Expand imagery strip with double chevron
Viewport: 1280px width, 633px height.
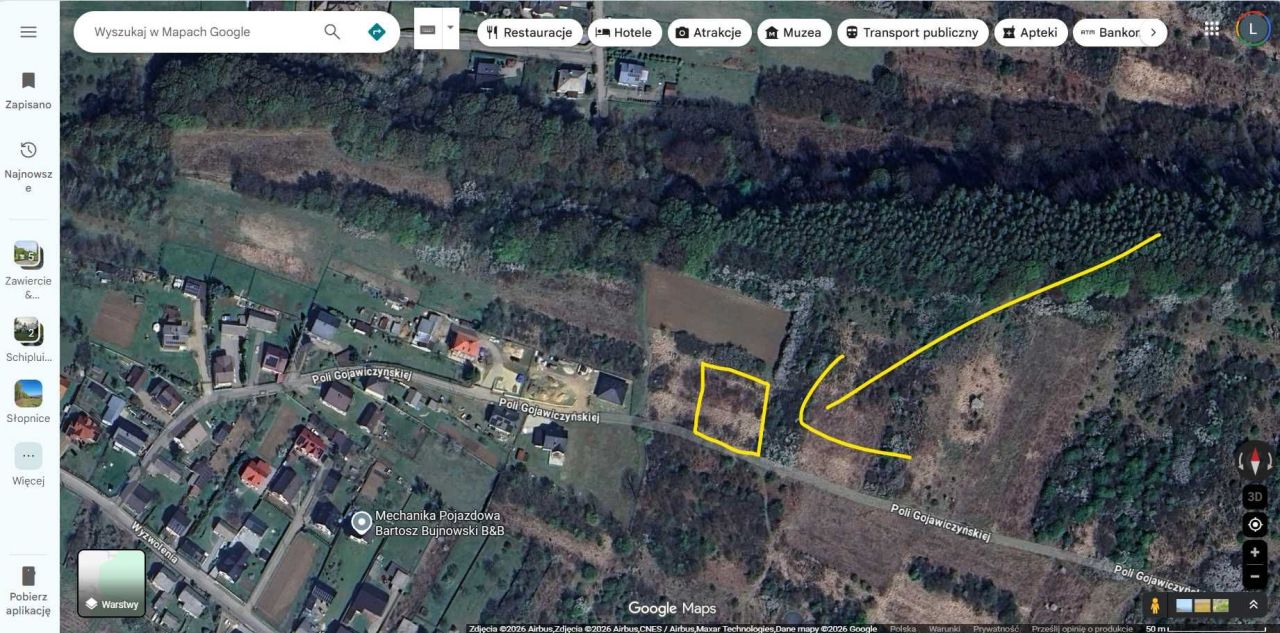(1253, 605)
